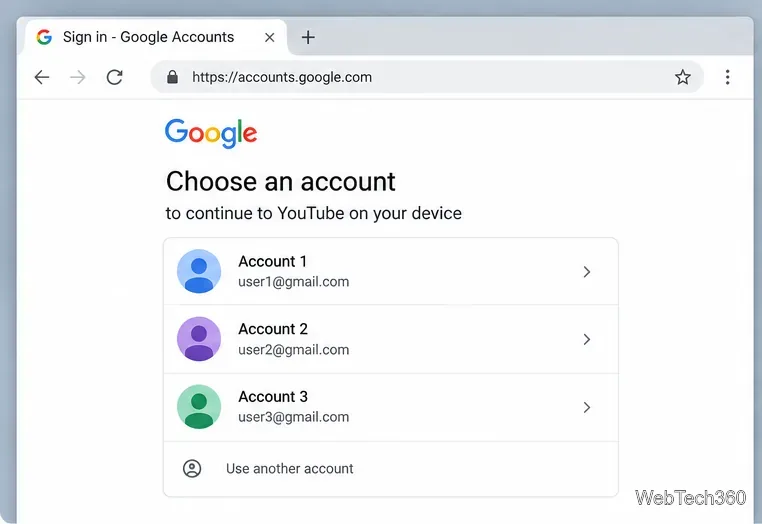Choose the Account 1 name
Viewport: 762px width, 524px height.
point(272,262)
